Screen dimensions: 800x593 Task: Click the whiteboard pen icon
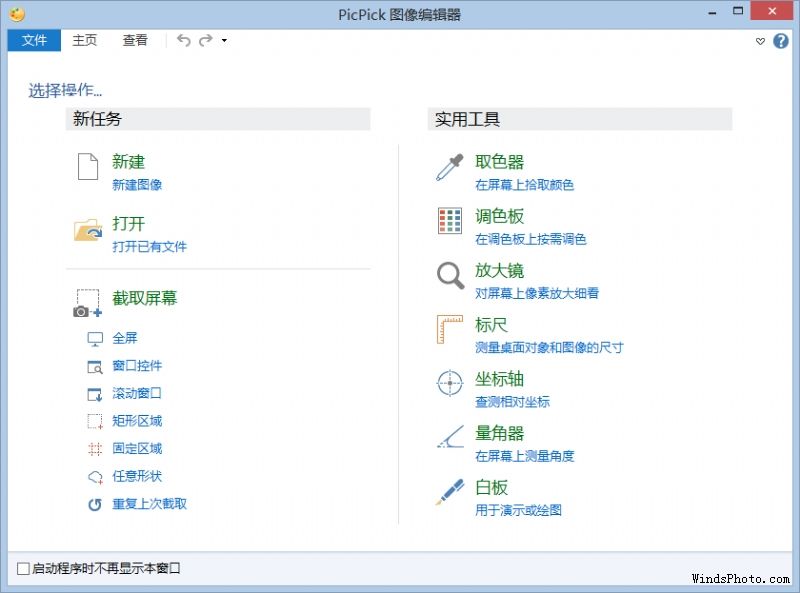[x=449, y=491]
